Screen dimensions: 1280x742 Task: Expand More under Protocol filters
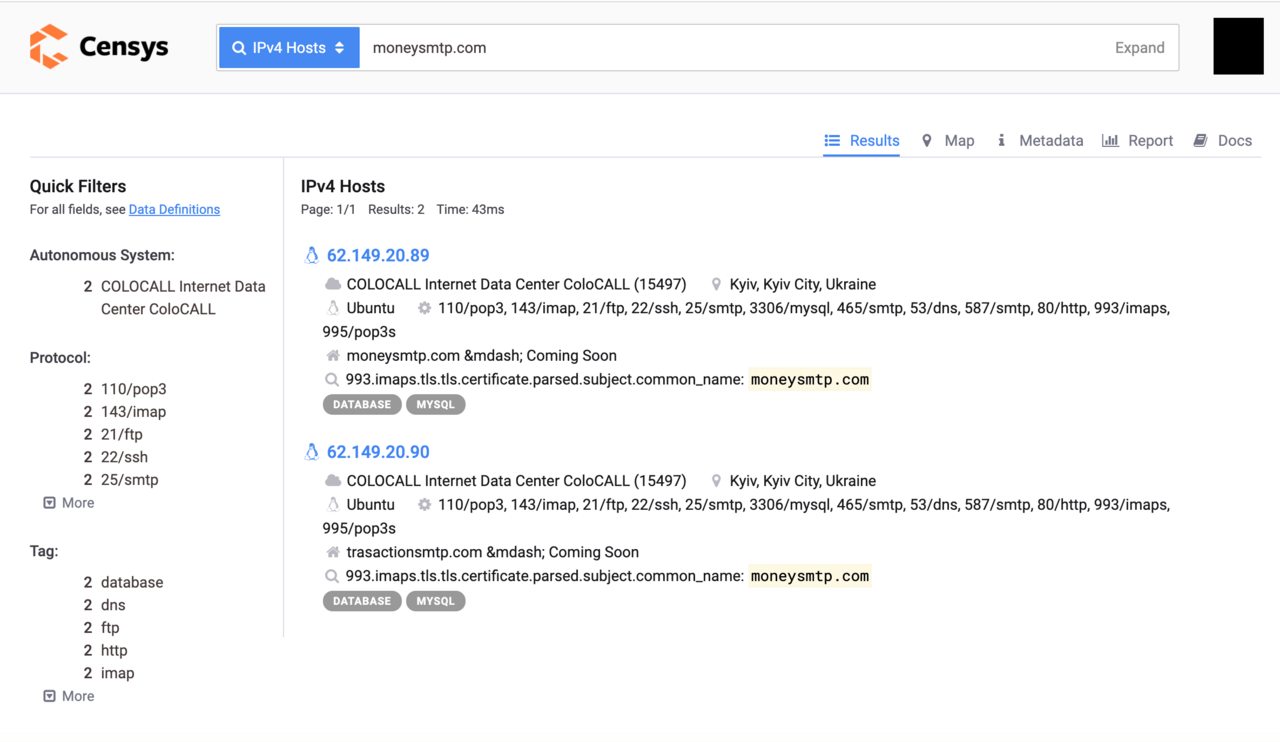coord(68,503)
